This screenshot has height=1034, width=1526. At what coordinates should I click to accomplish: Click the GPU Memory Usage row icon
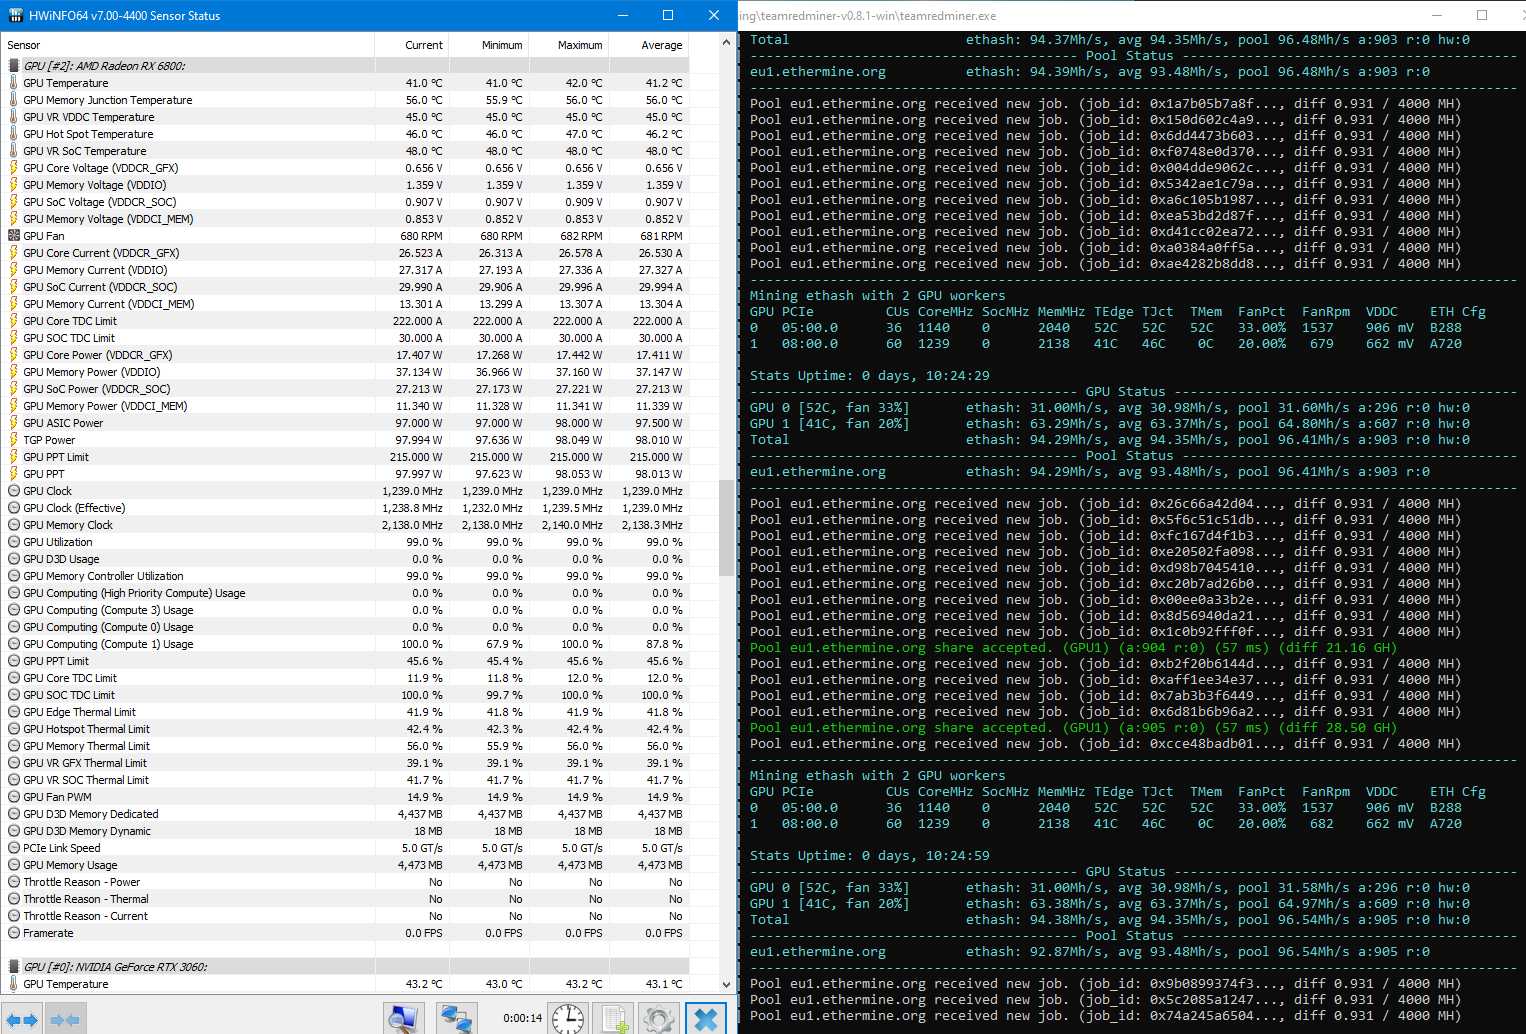(14, 865)
